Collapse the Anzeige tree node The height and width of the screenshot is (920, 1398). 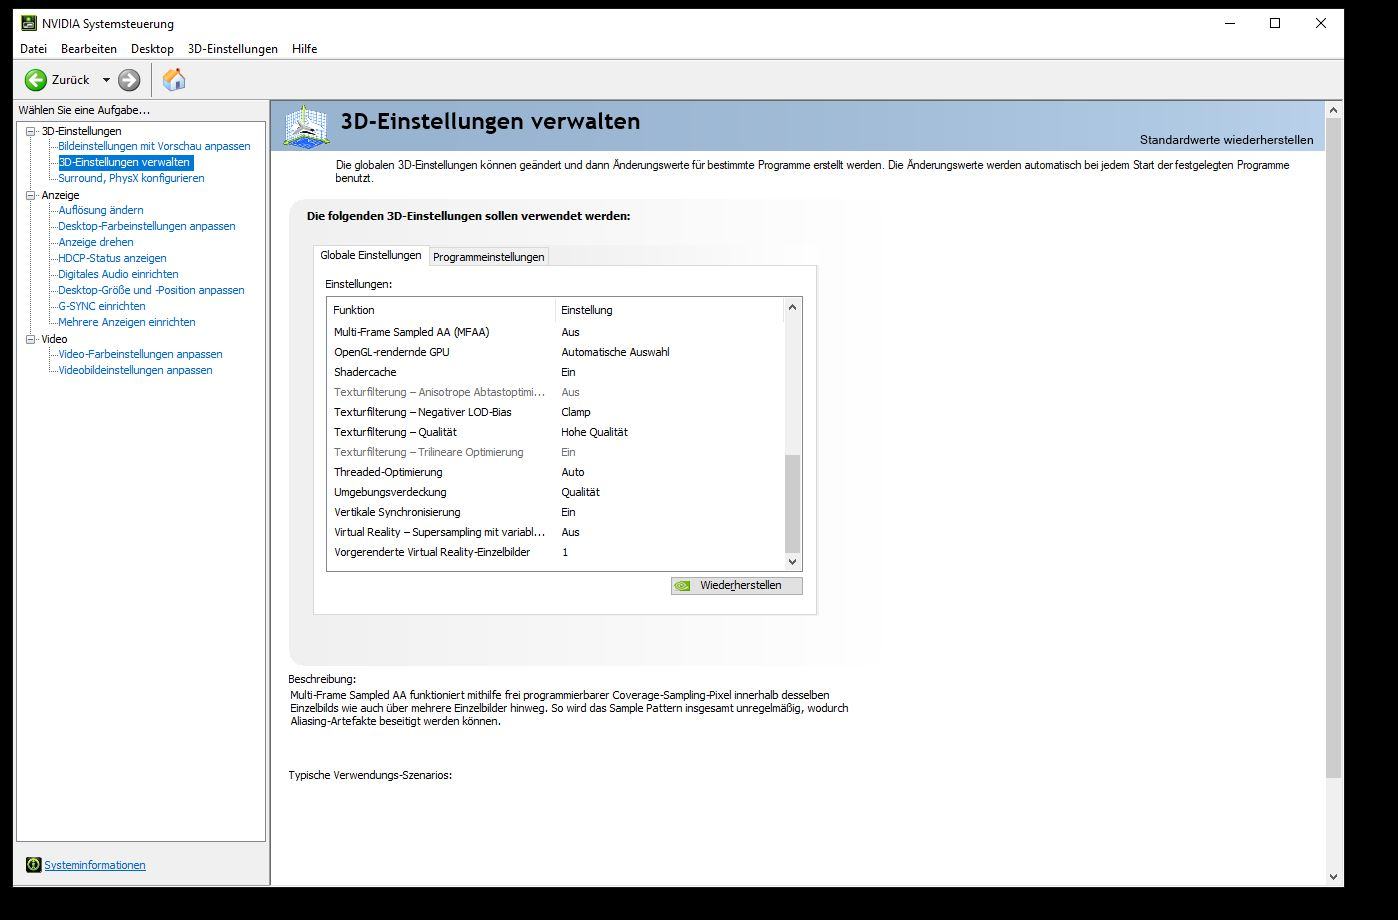click(30, 195)
